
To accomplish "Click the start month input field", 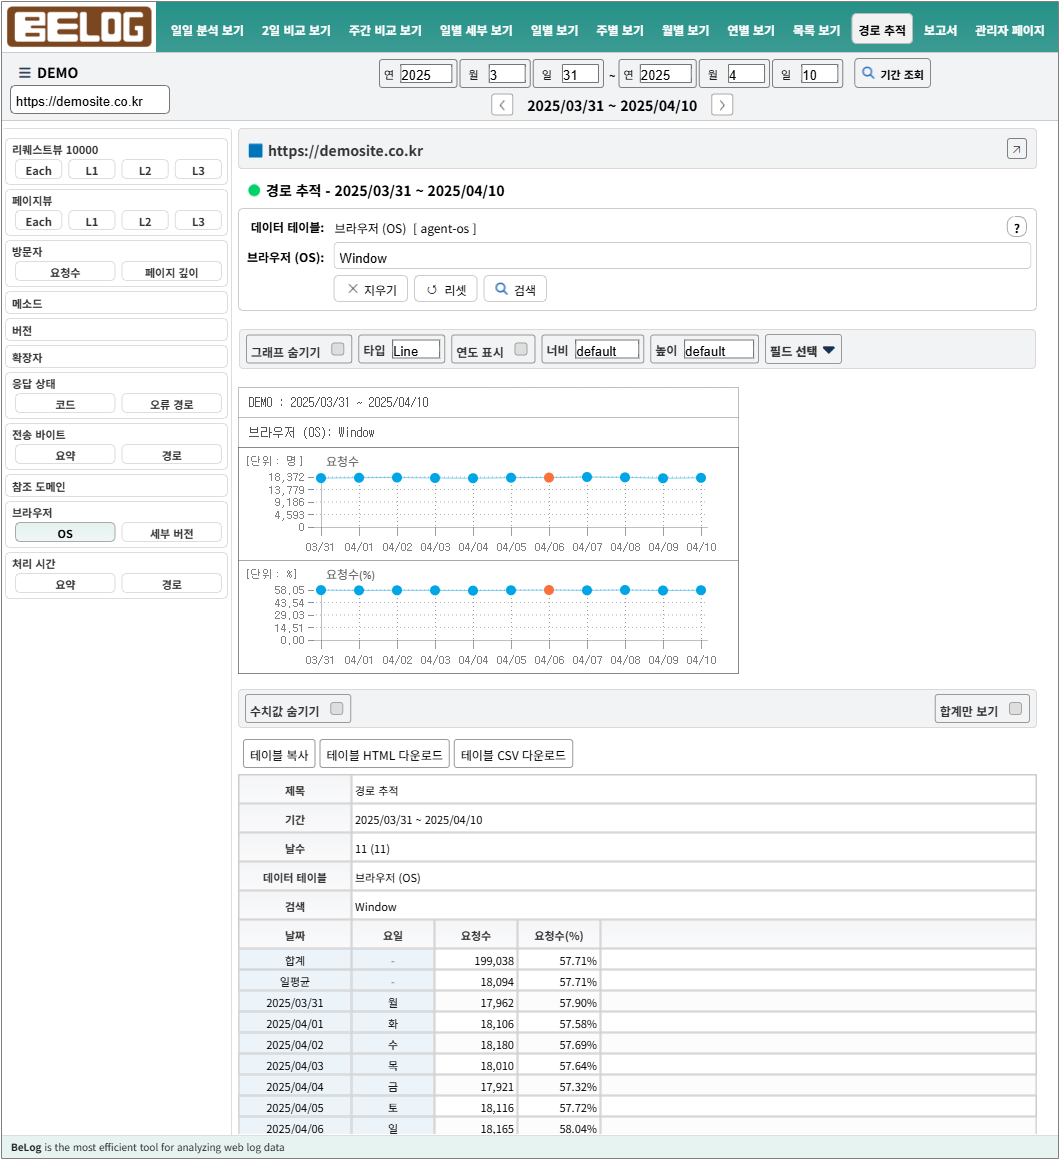I will click(507, 74).
